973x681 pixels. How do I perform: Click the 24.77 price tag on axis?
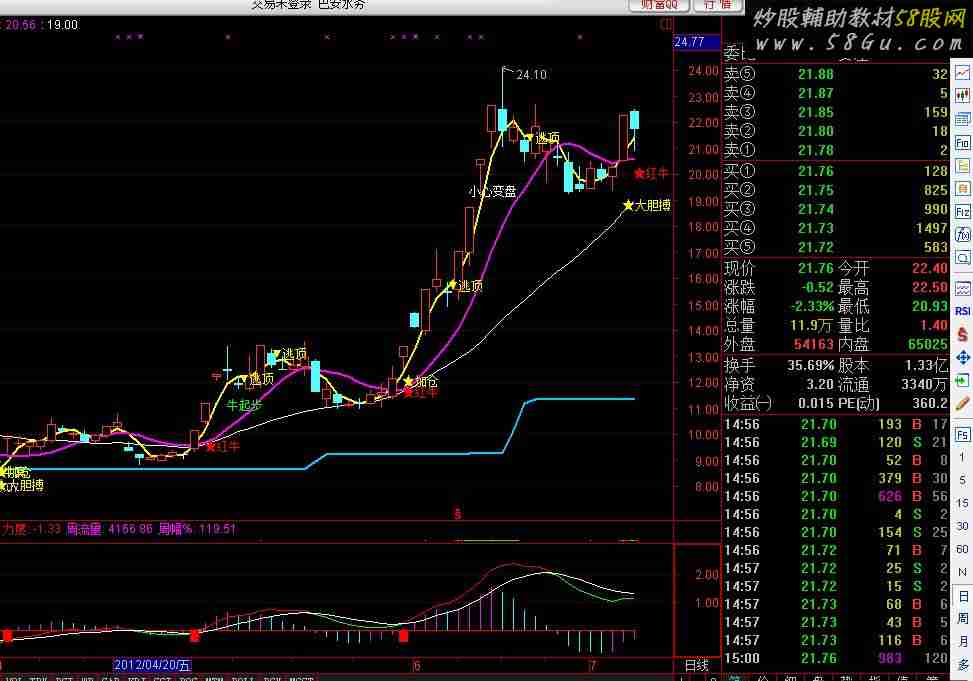coord(690,42)
